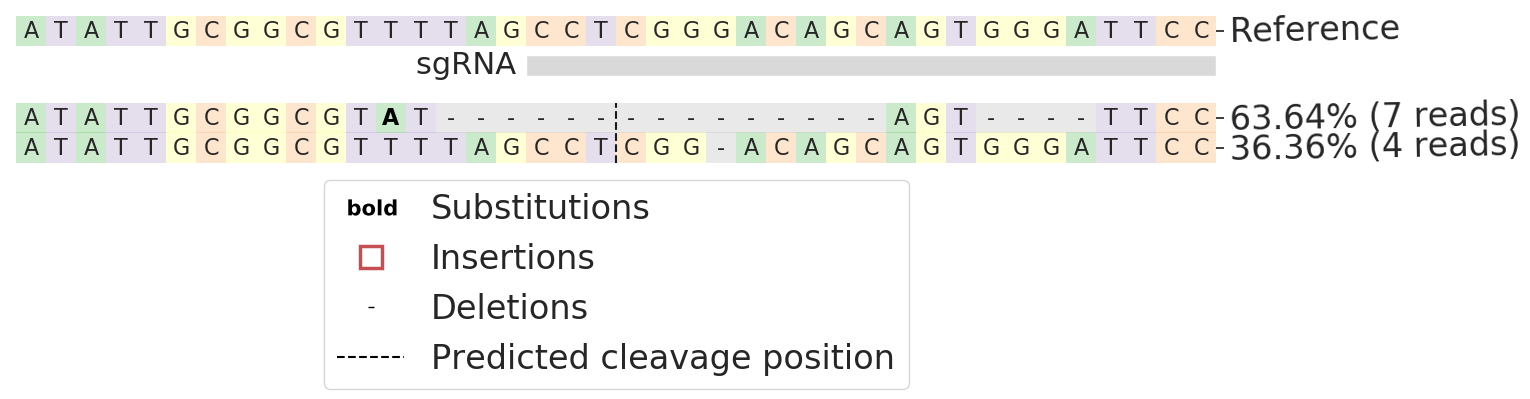Click the sgRNA label

tap(466, 65)
